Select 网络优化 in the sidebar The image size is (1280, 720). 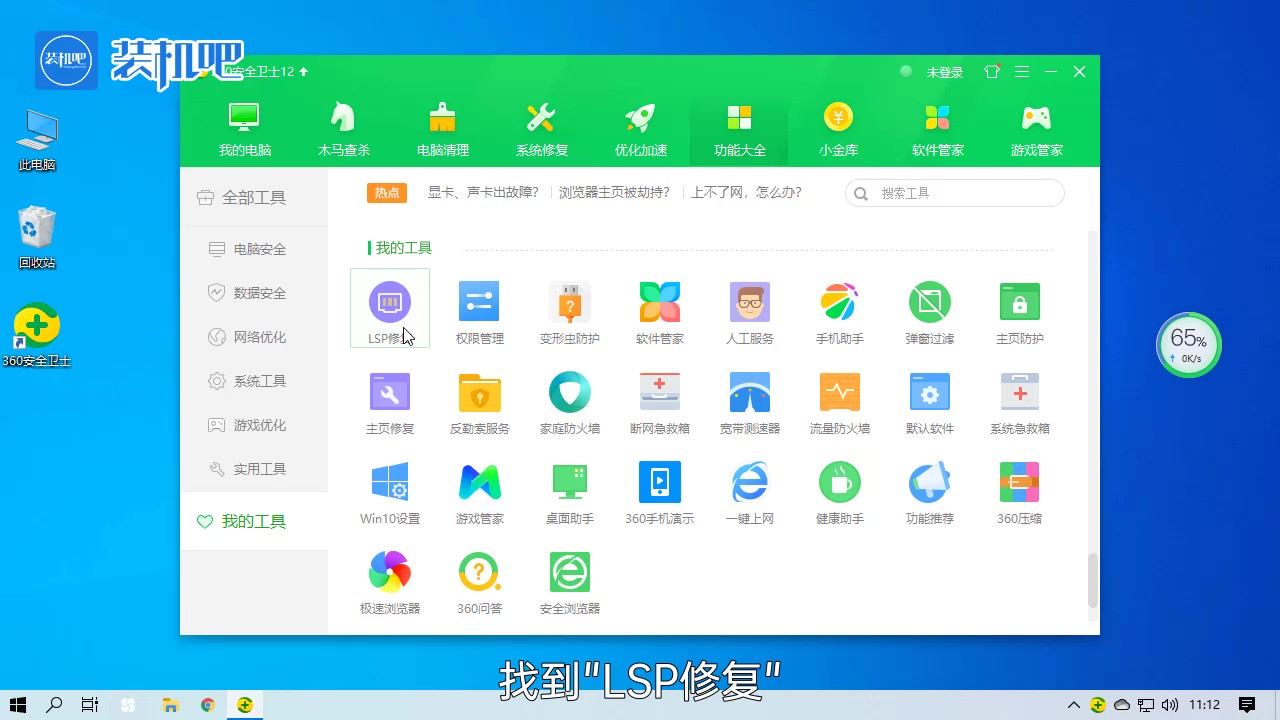point(259,337)
